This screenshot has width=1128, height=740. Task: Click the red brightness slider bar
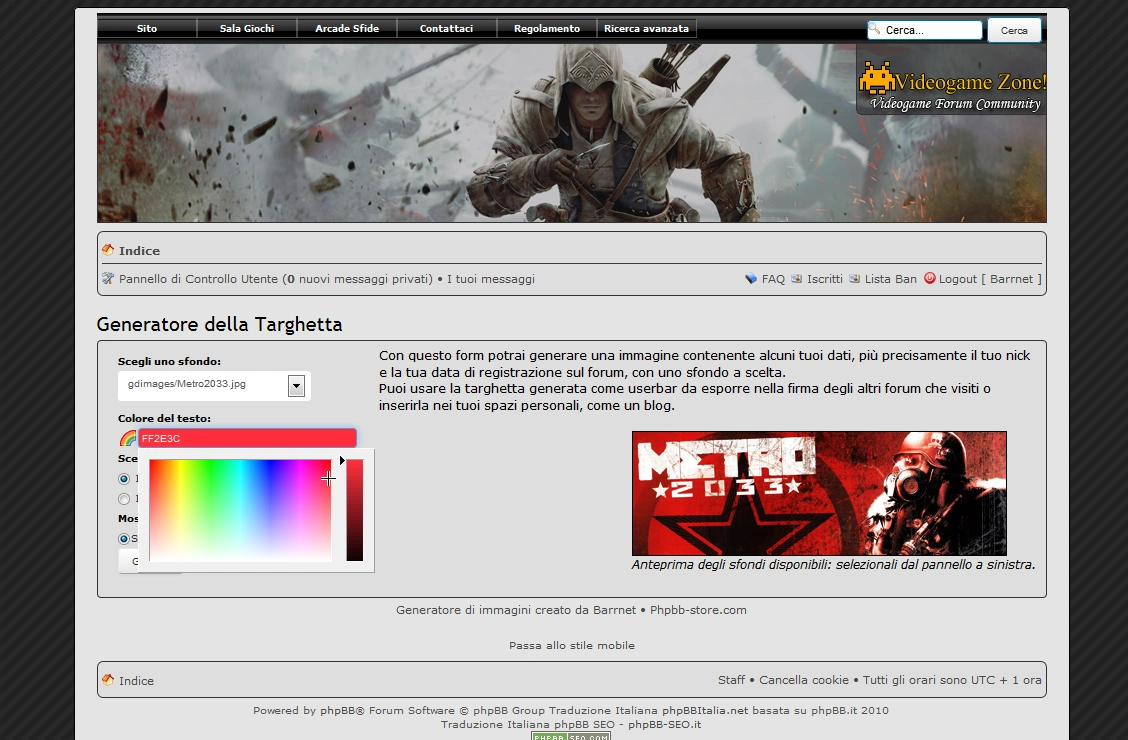coord(355,510)
